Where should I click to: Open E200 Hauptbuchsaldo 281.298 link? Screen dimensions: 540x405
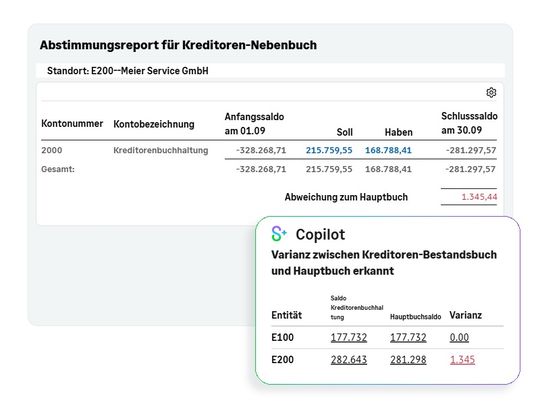408,360
